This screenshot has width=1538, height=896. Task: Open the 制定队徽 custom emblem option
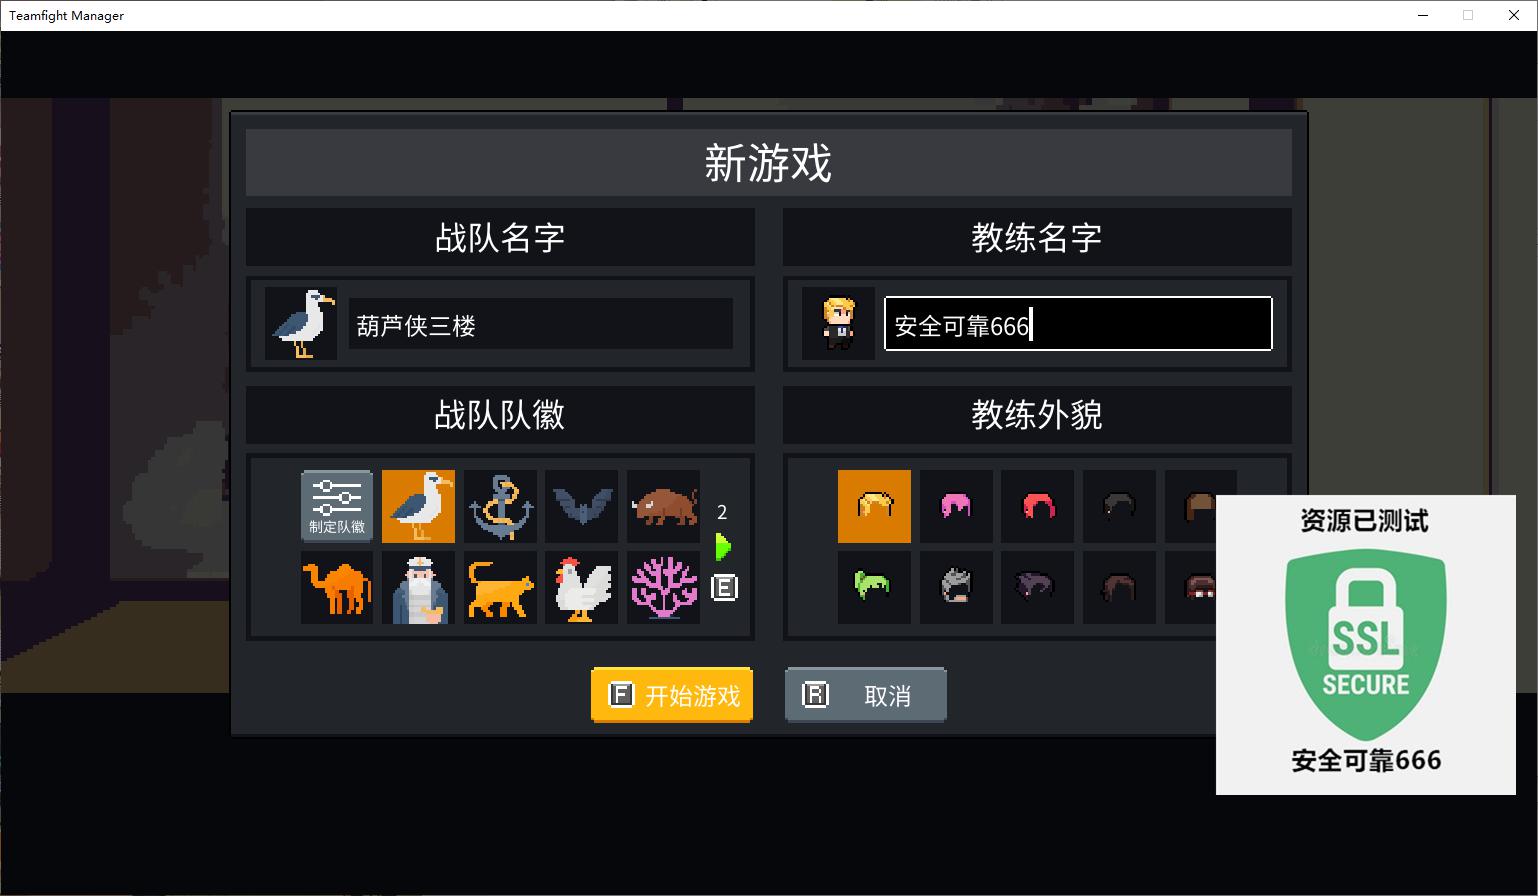(337, 507)
